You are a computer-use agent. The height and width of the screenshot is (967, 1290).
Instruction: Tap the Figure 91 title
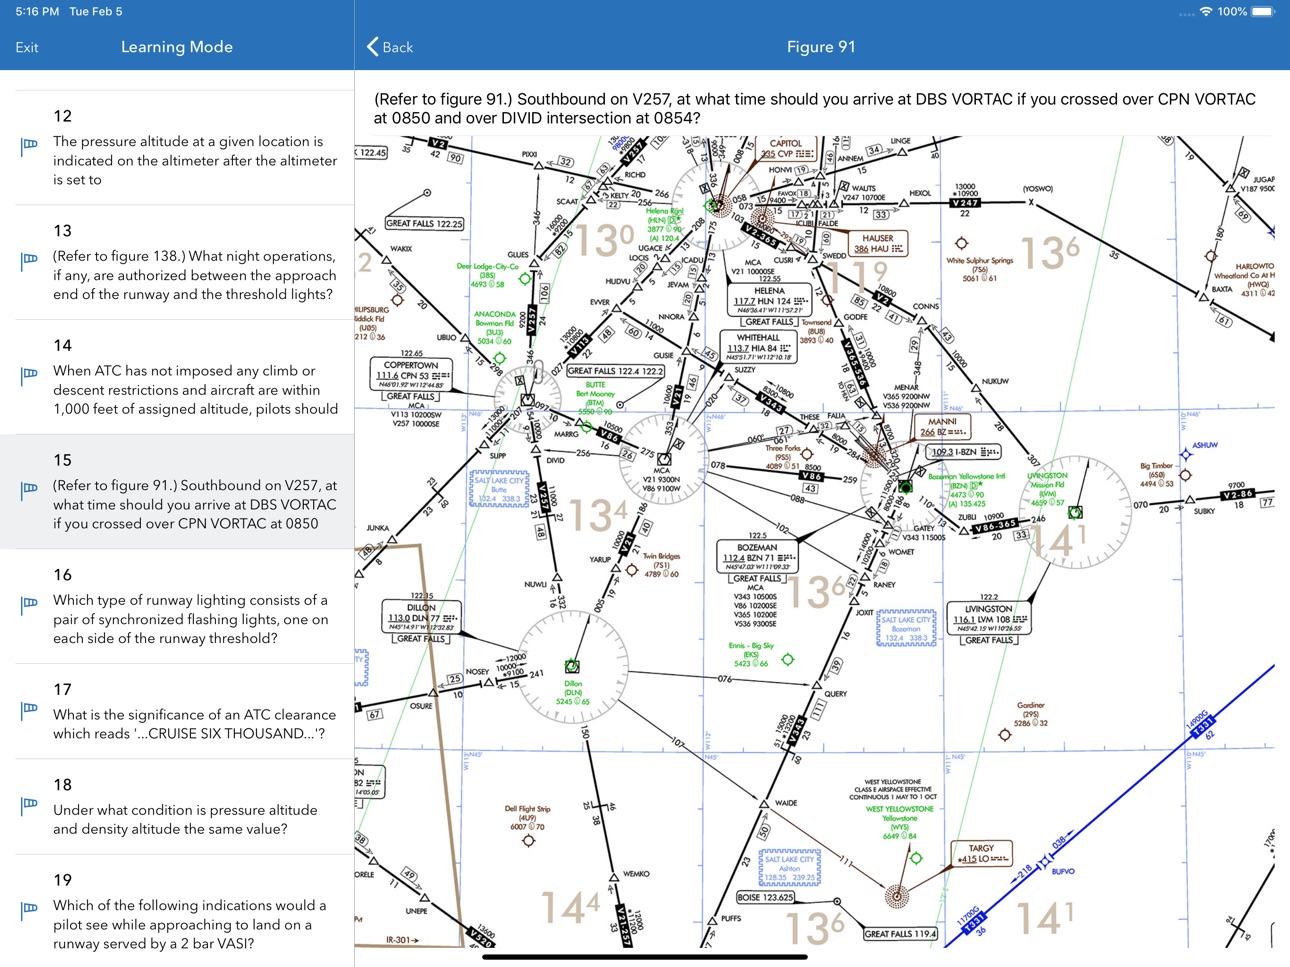pyautogui.click(x=821, y=47)
